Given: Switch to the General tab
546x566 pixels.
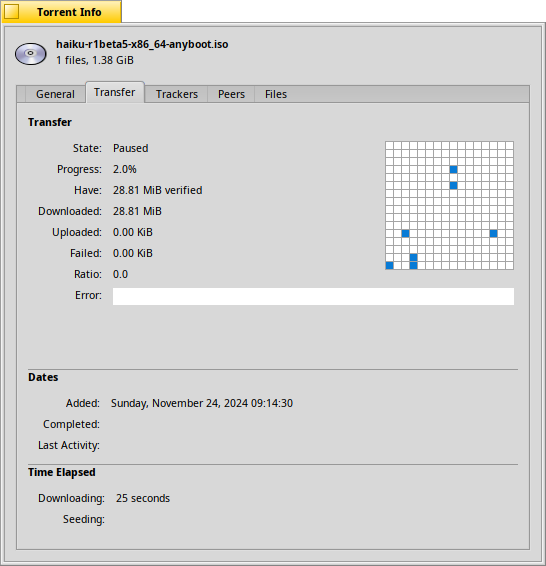Looking at the screenshot, I should (x=55, y=94).
